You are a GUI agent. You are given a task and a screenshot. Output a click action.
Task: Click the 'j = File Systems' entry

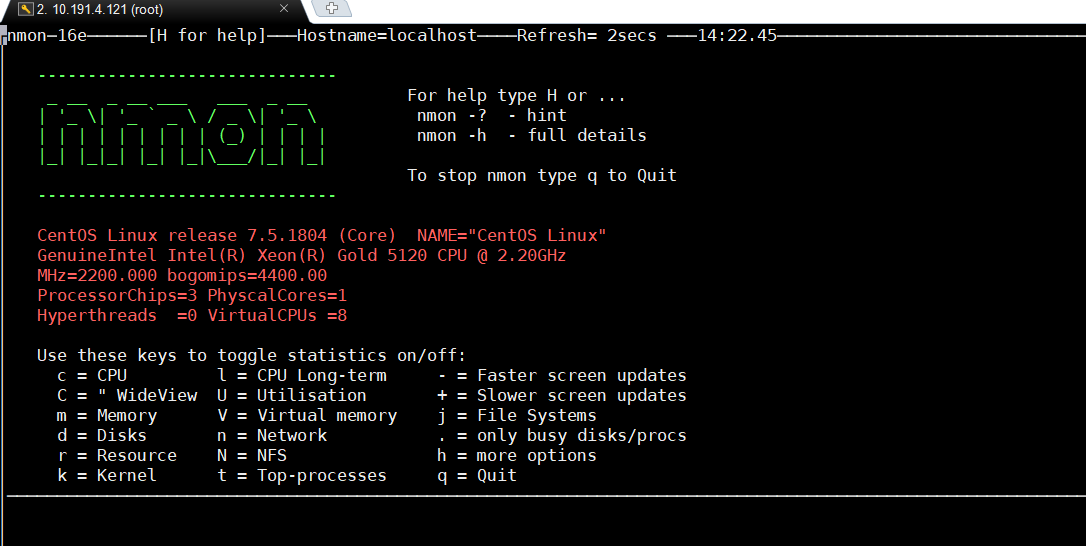tap(517, 416)
